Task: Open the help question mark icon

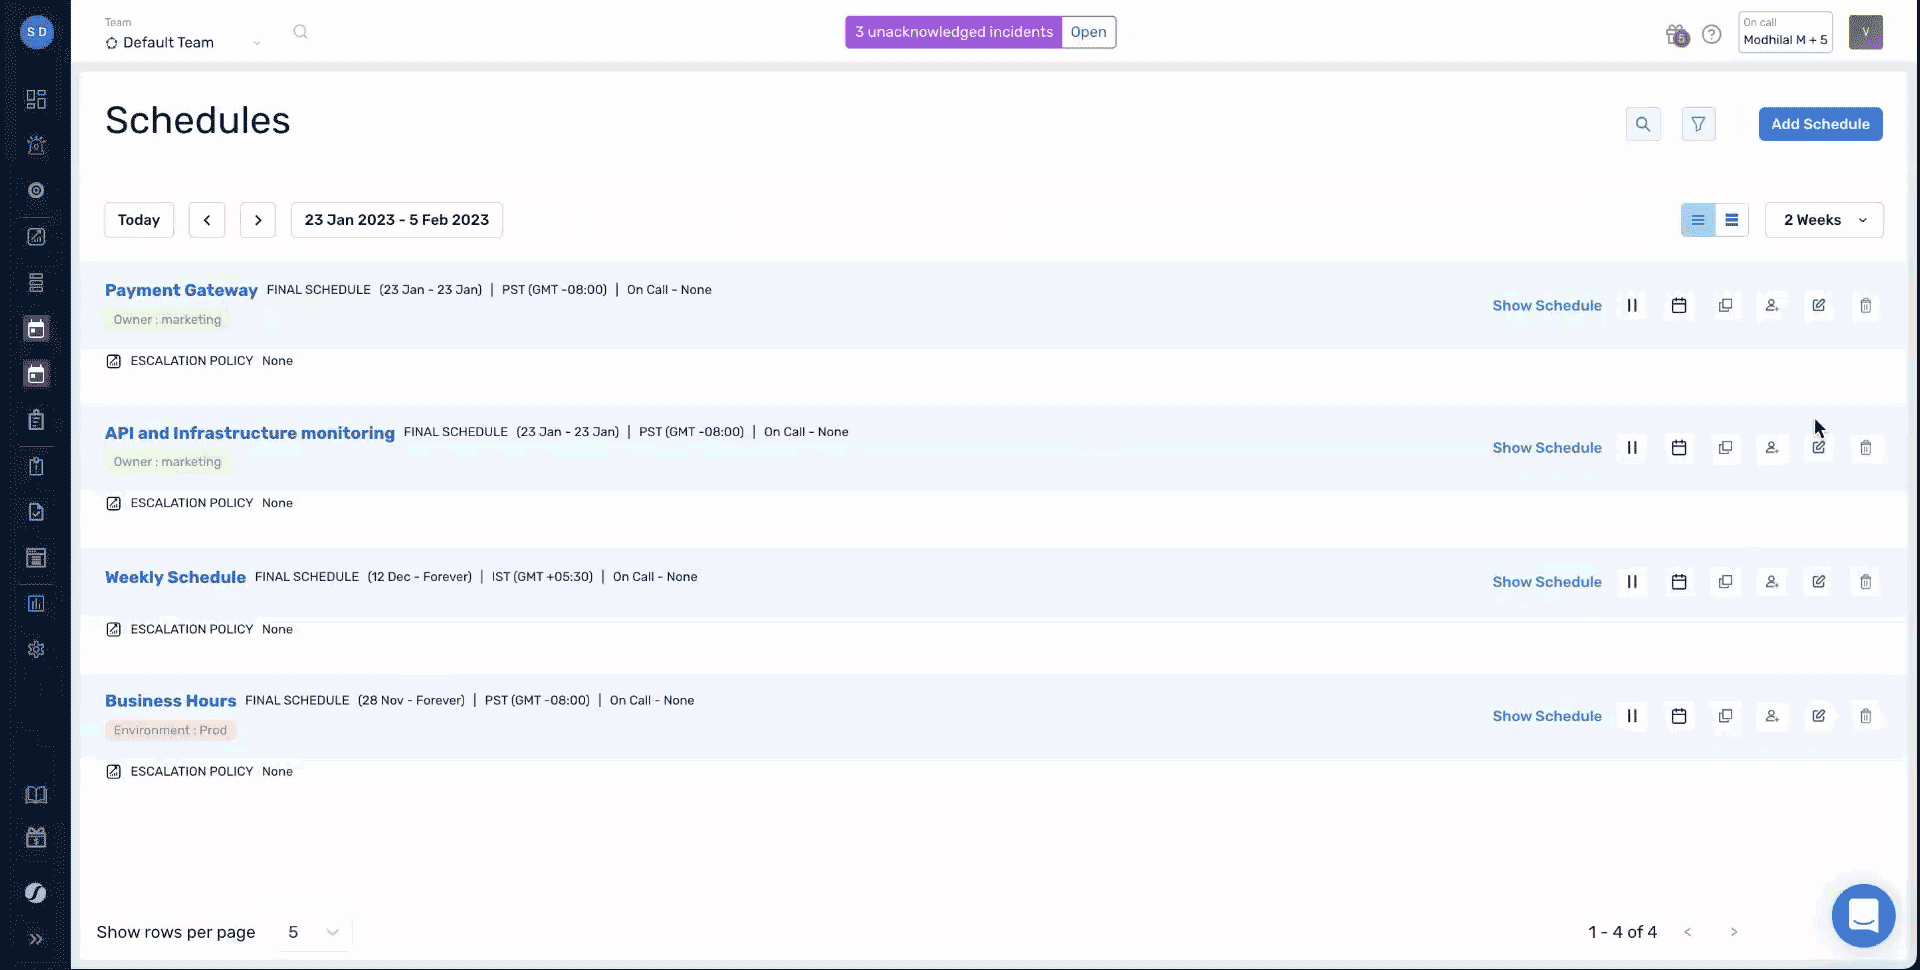Action: (x=1712, y=35)
